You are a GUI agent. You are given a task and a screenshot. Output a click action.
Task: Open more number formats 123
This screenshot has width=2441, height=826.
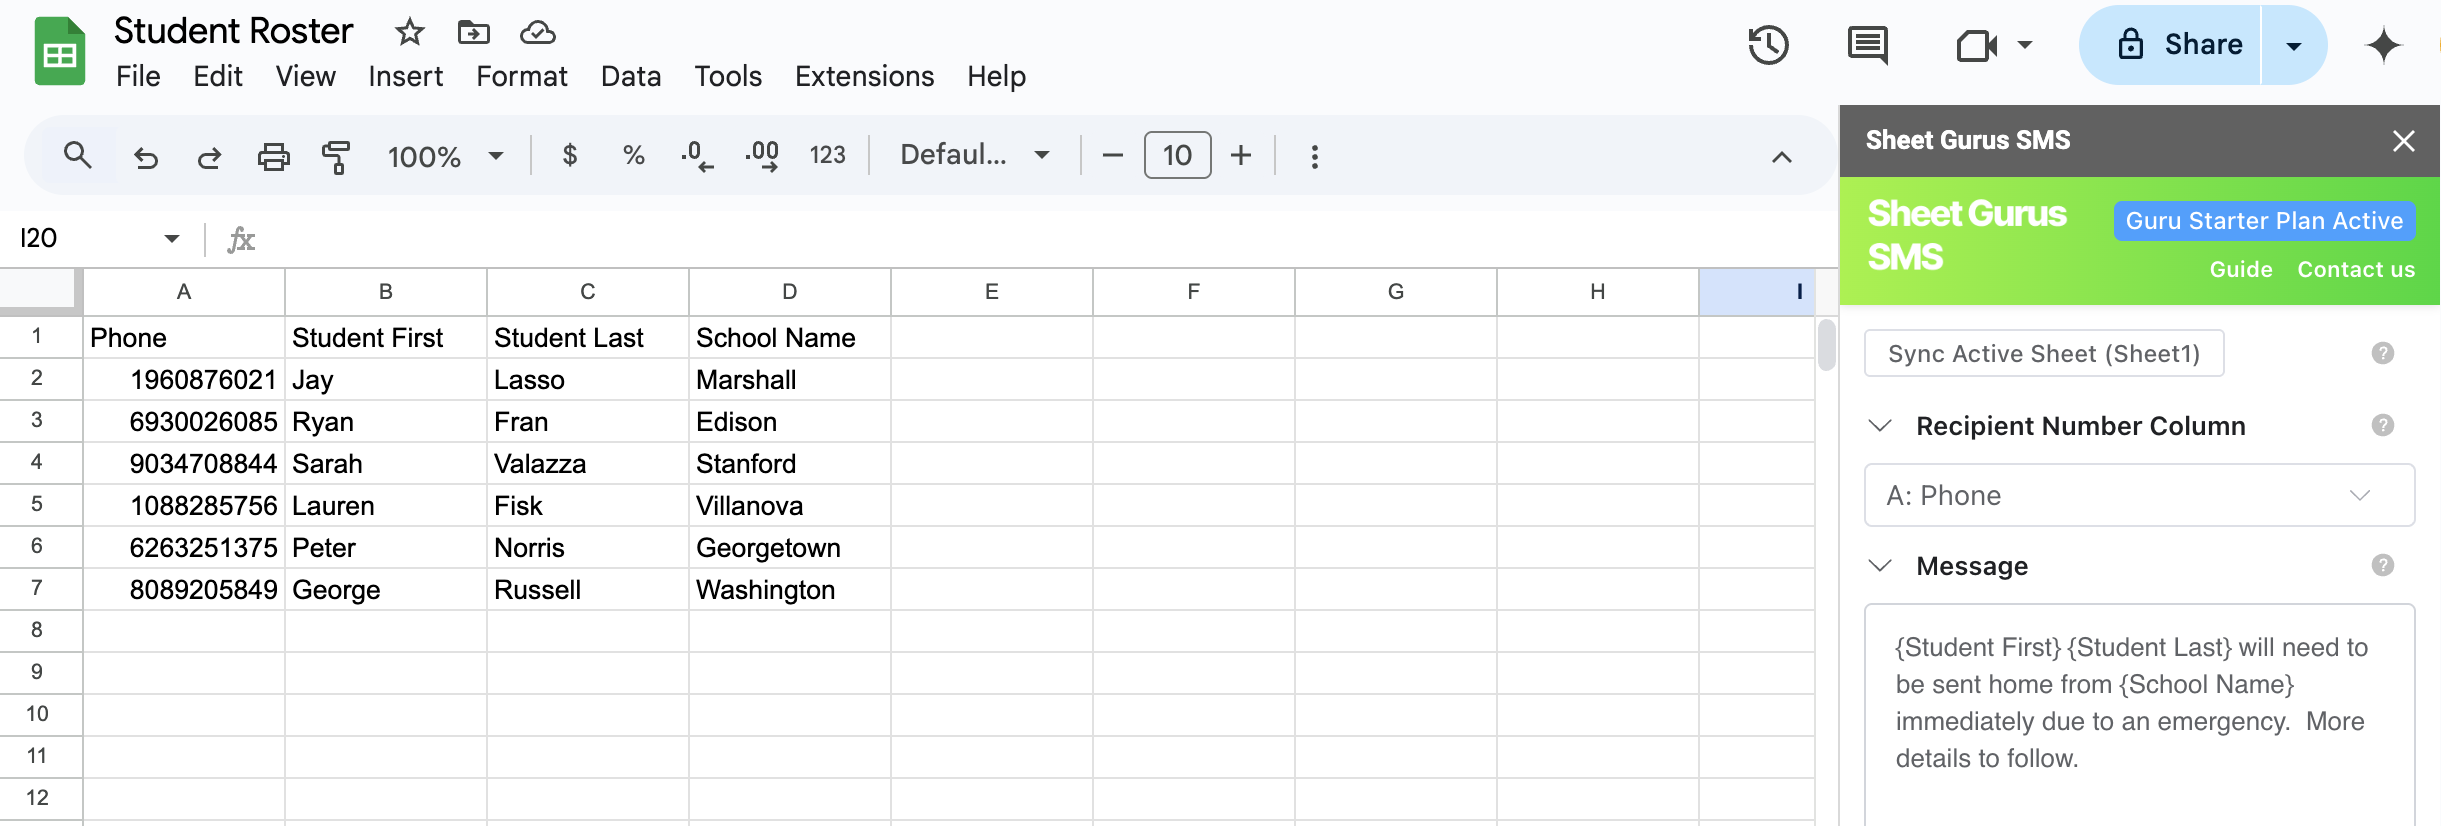coord(827,155)
